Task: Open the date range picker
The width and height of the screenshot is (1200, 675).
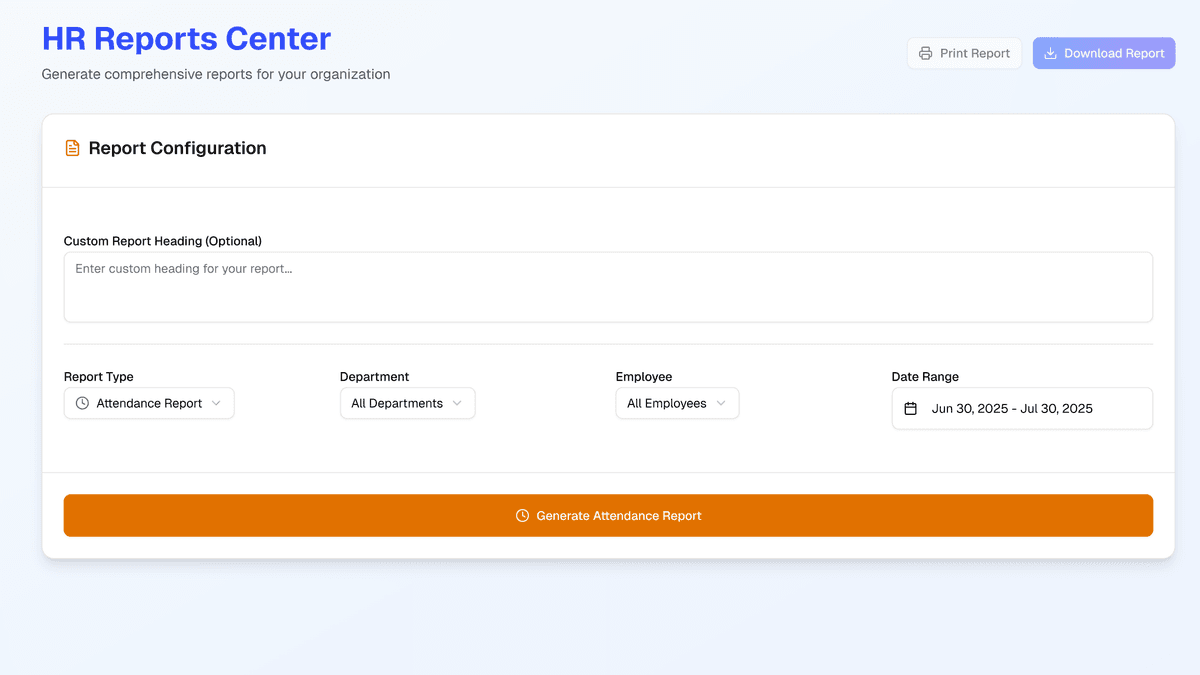Action: coord(1022,408)
